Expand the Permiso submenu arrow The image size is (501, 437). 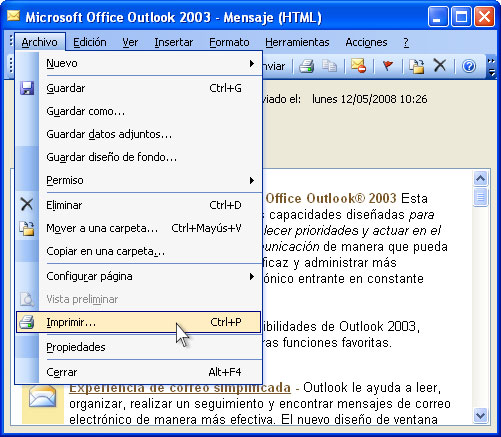click(252, 180)
